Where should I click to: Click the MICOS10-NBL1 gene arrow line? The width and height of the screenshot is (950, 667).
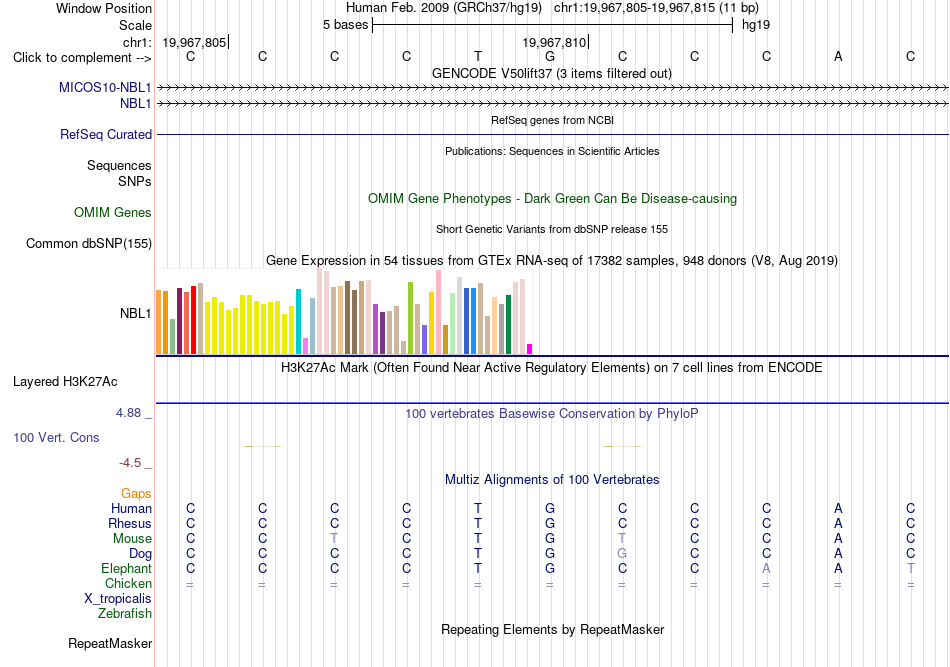point(553,88)
